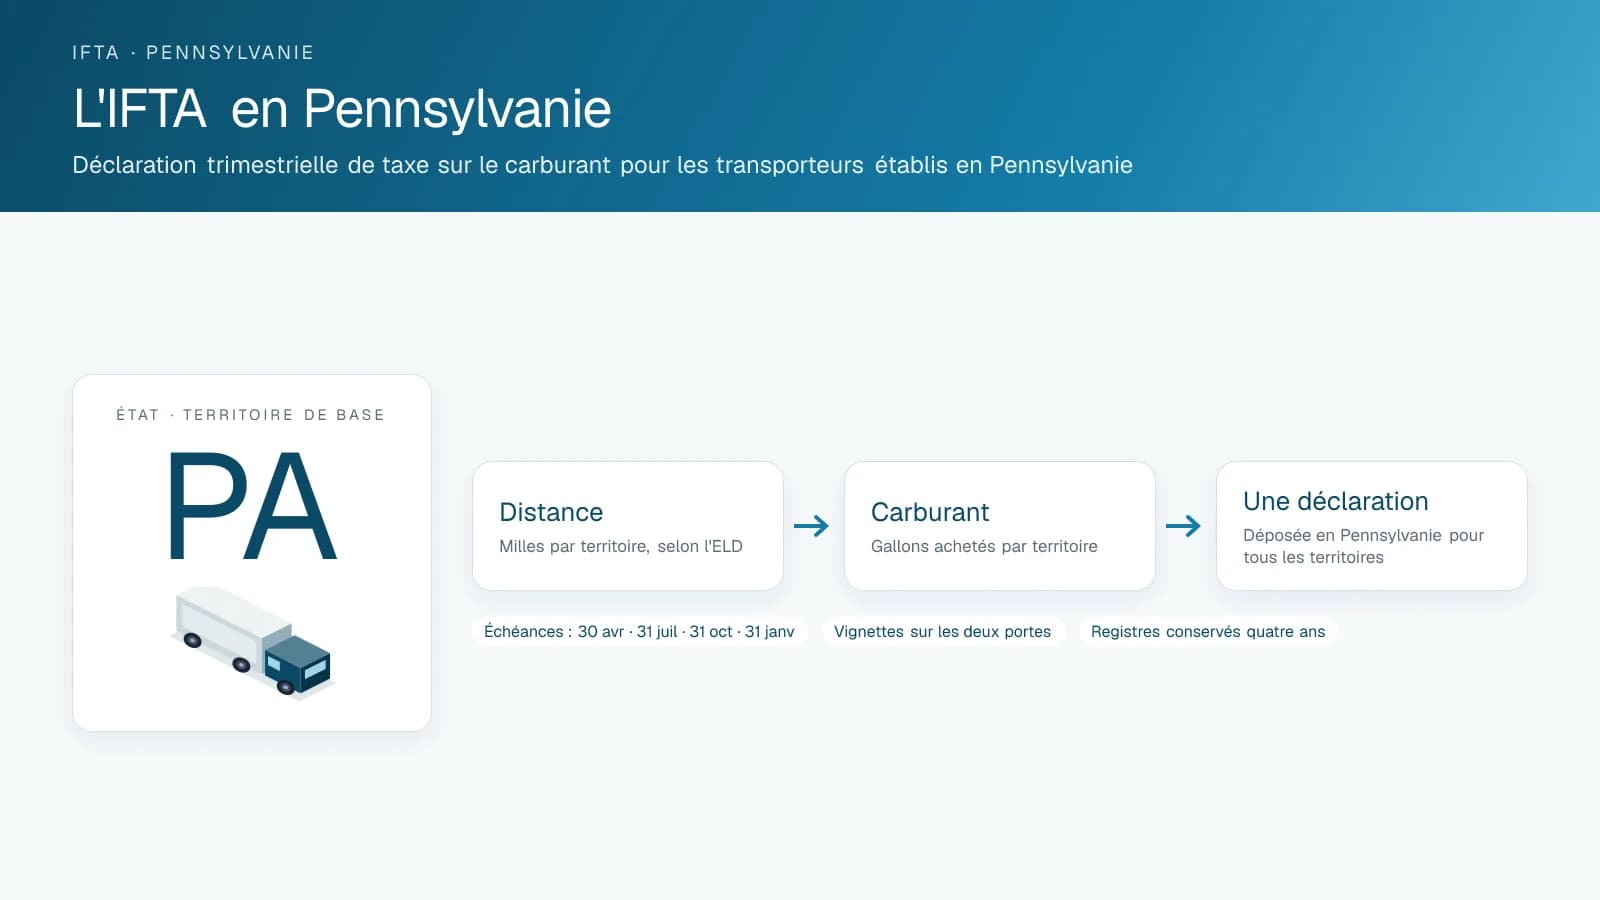Click the Vignettes sur les deux portes pill
1600x900 pixels.
coord(943,632)
